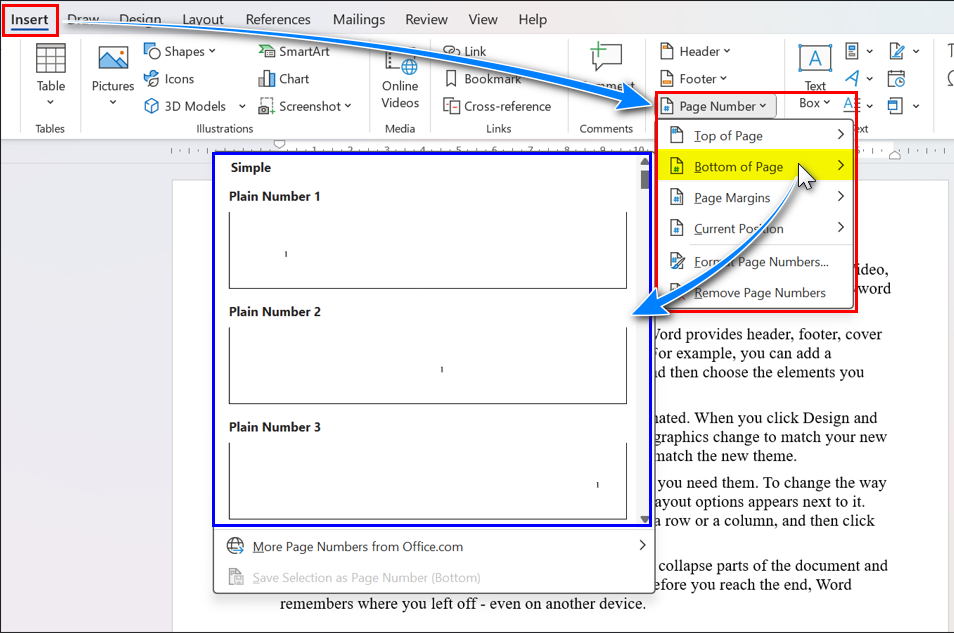Insert a SmartArt graphic

click(298, 51)
